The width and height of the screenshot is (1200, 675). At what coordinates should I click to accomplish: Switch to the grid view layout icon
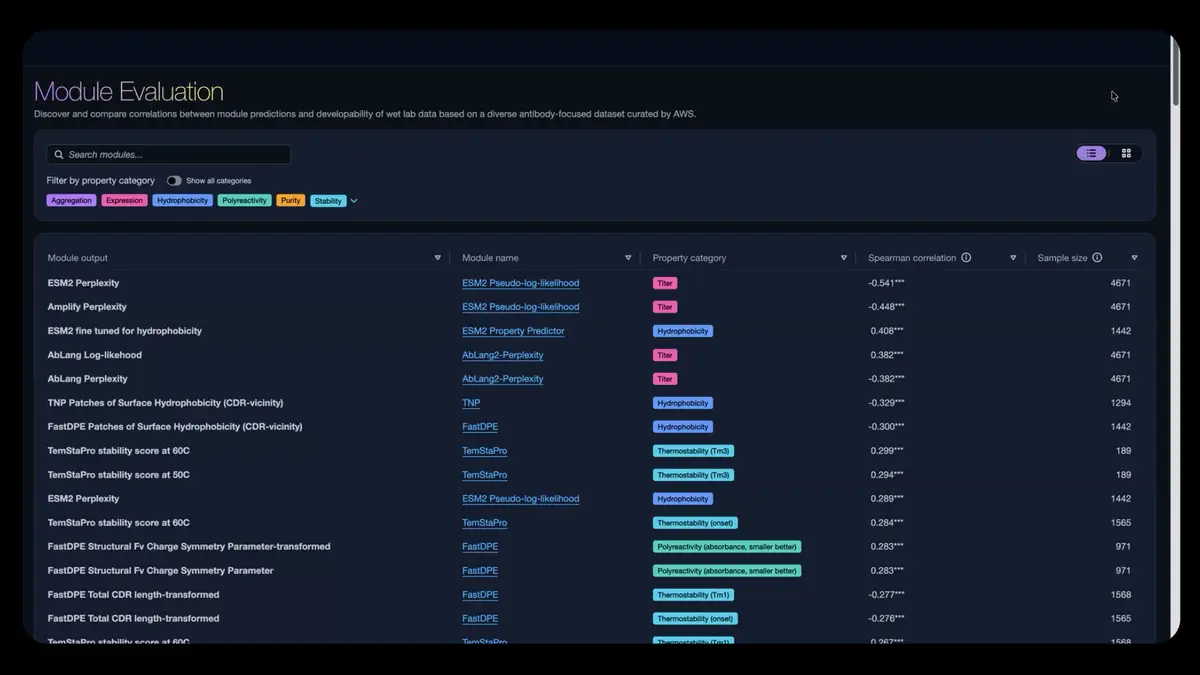pos(1126,153)
